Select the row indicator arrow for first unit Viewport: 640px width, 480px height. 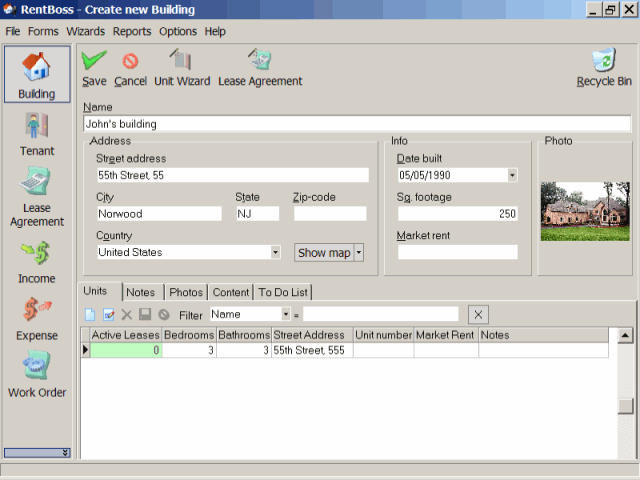click(x=85, y=350)
